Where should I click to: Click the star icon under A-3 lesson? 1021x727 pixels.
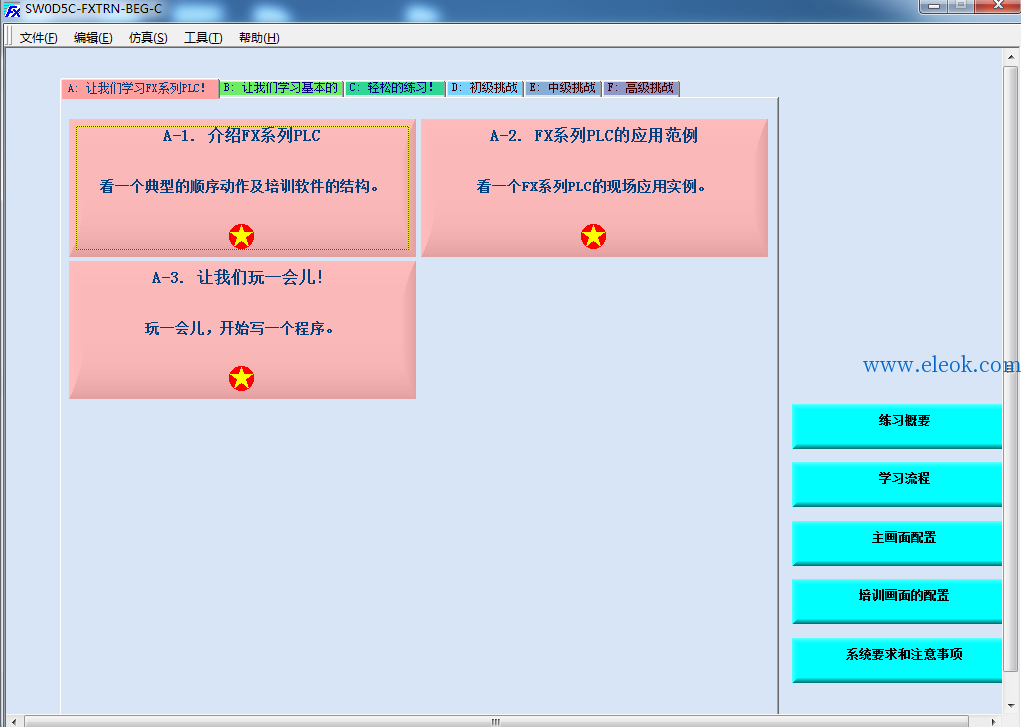coord(242,378)
